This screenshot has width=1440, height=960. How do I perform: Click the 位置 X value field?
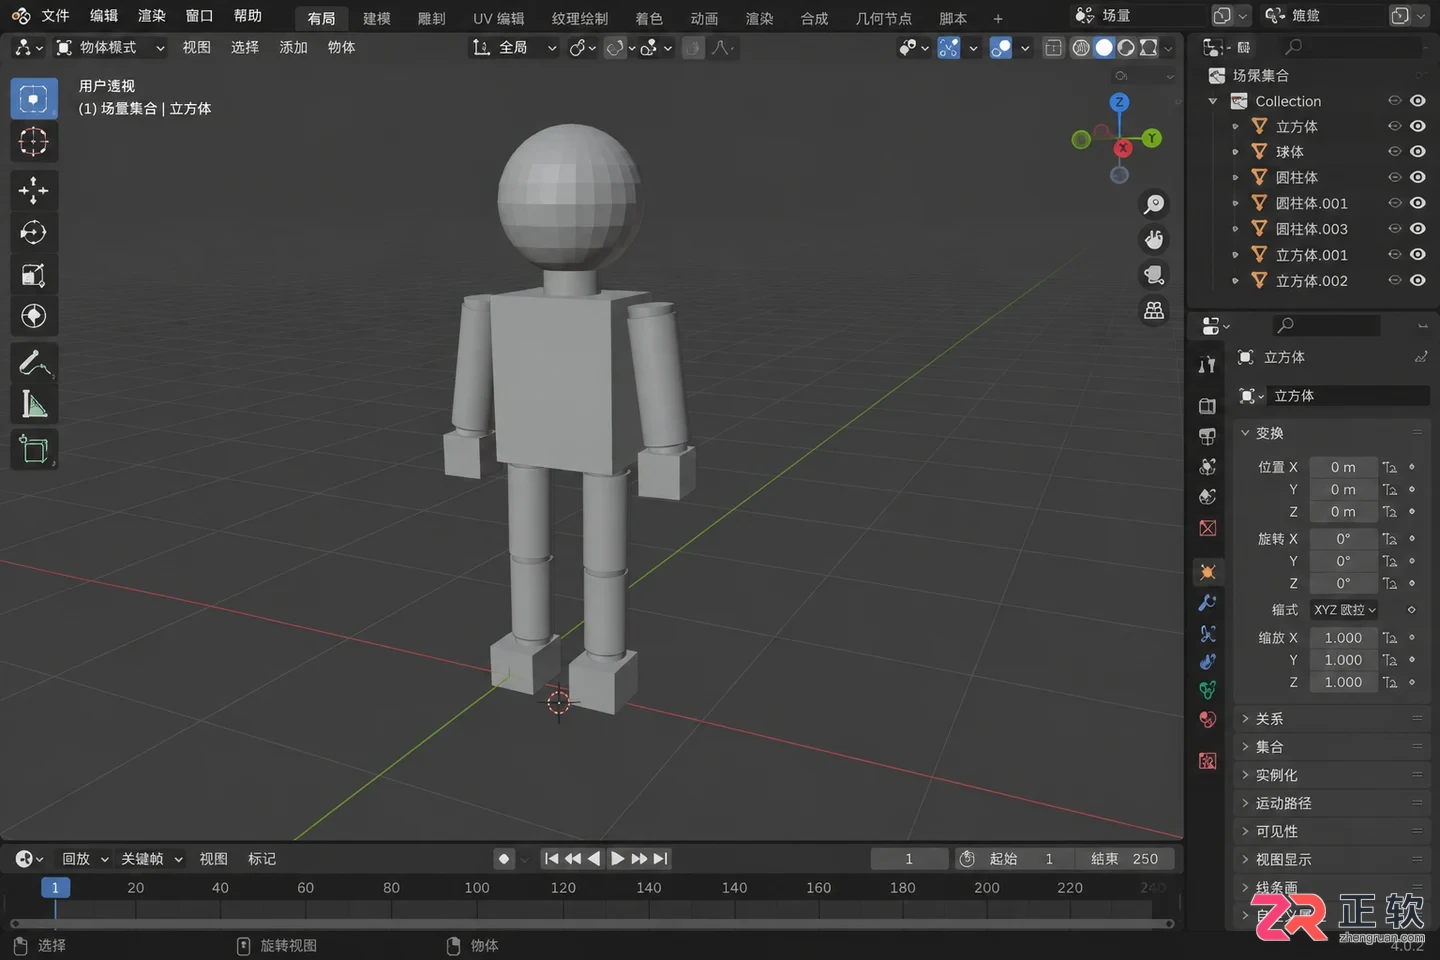pos(1342,467)
